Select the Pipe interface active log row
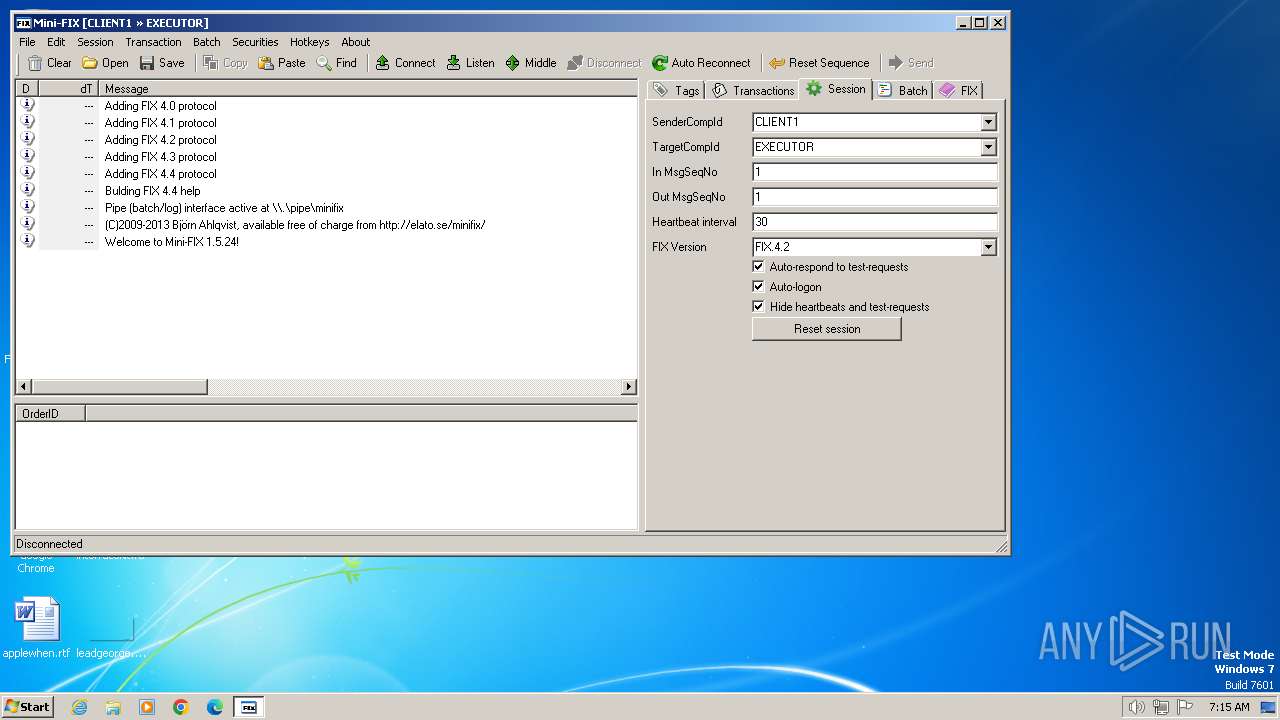Viewport: 1280px width, 720px height. (327, 208)
